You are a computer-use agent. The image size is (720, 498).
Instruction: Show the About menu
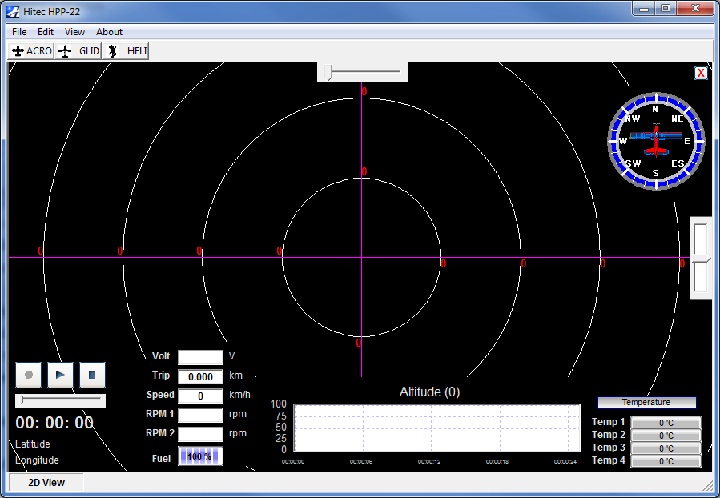pyautogui.click(x=109, y=32)
